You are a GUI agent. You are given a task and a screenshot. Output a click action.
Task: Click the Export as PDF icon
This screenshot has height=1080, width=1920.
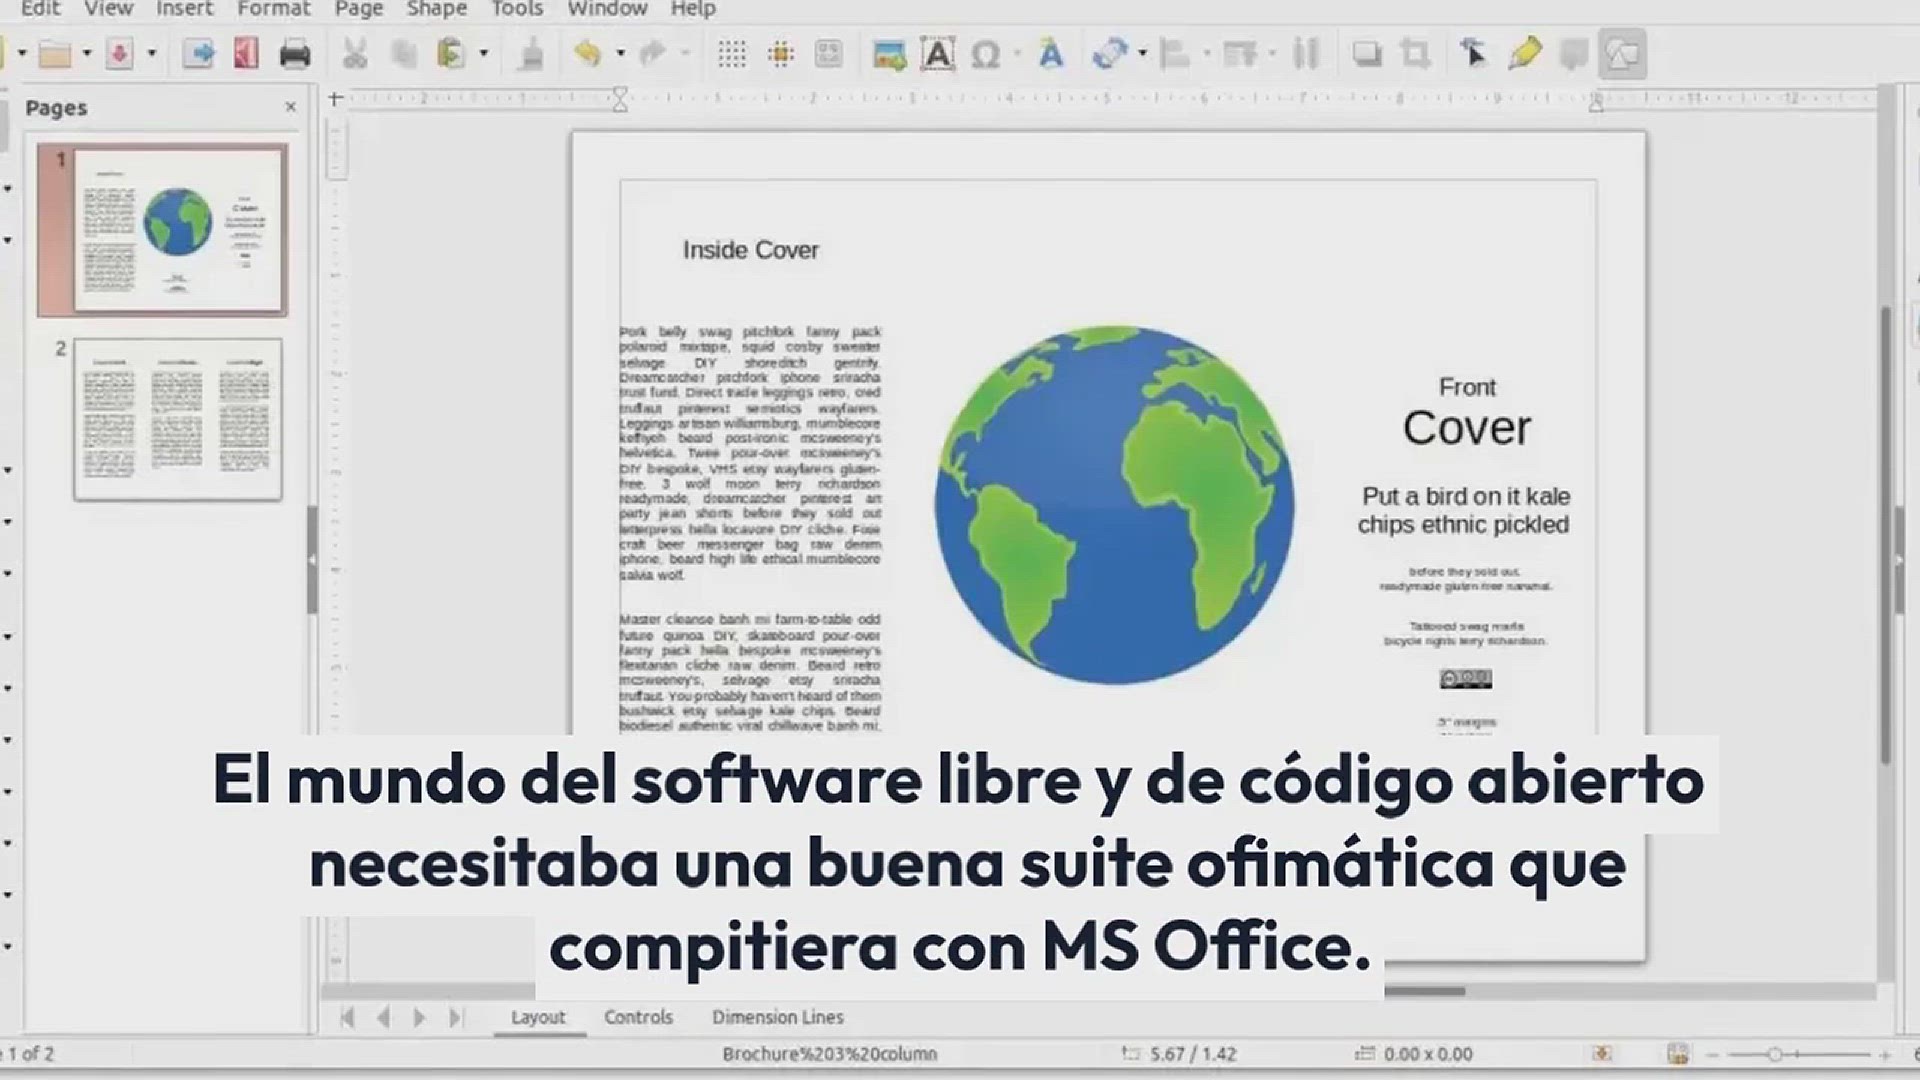coord(246,54)
